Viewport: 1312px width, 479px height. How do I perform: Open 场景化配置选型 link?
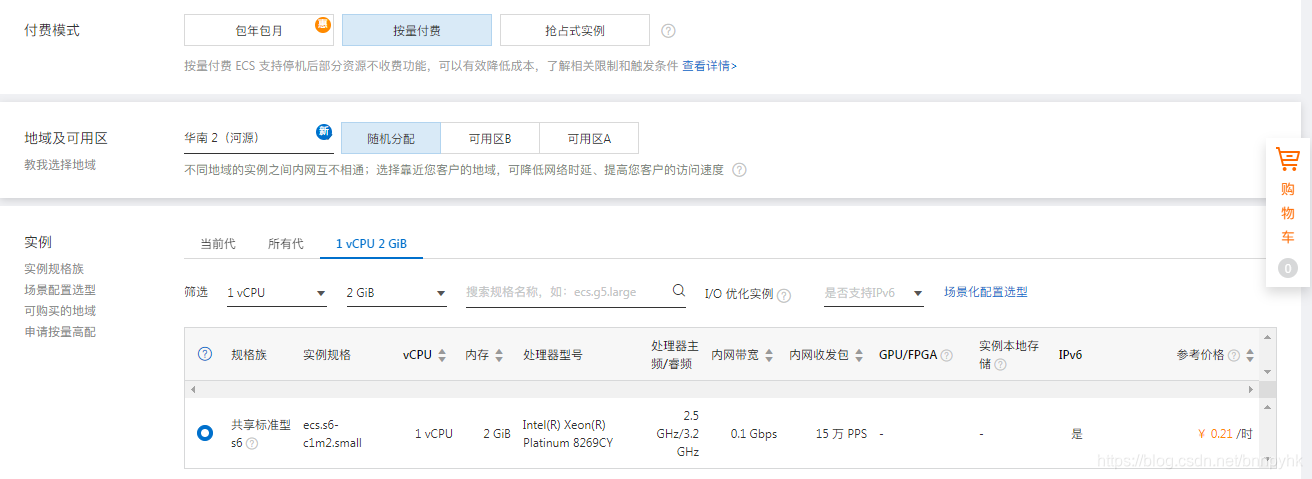[986, 292]
